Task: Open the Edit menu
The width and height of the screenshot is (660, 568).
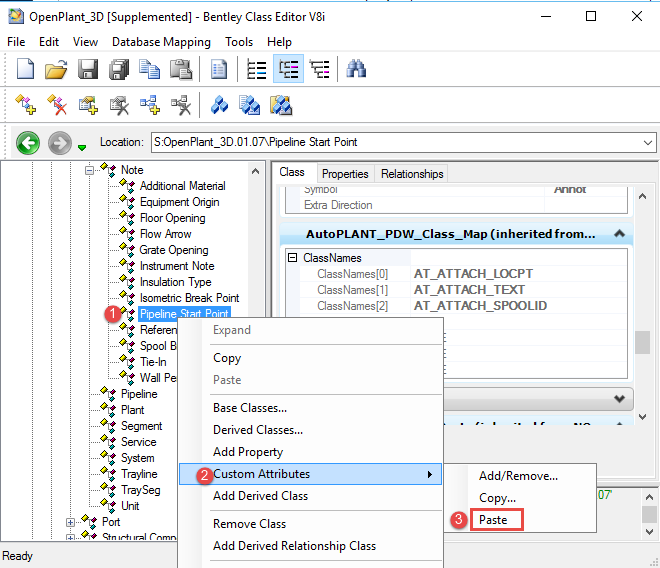Action: 49,42
